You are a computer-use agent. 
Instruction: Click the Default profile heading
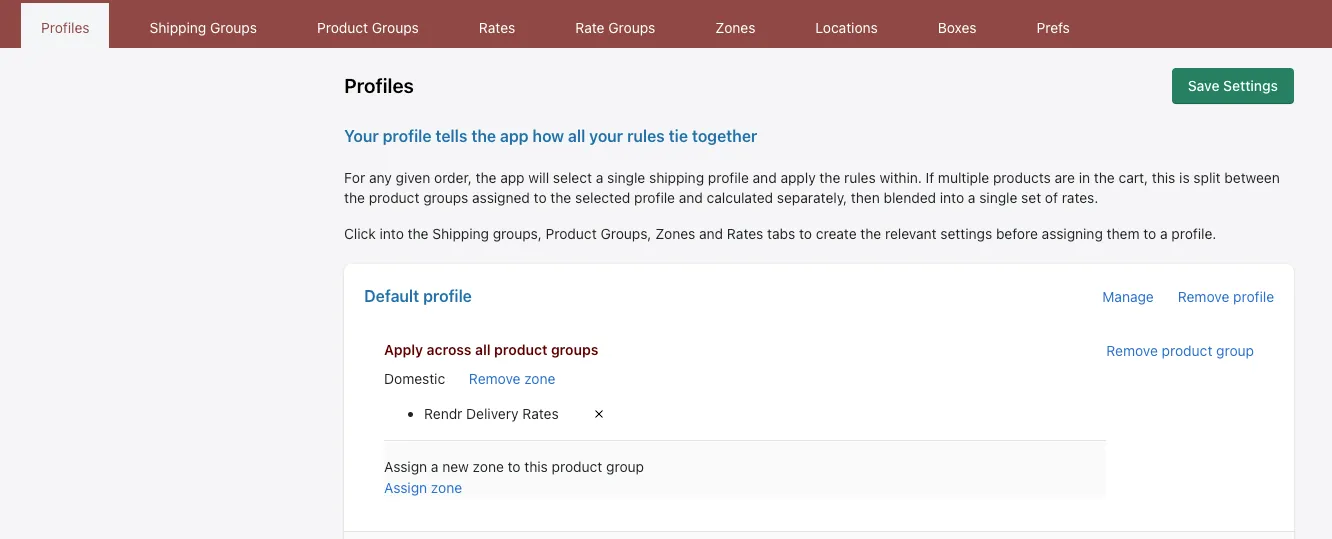point(418,296)
